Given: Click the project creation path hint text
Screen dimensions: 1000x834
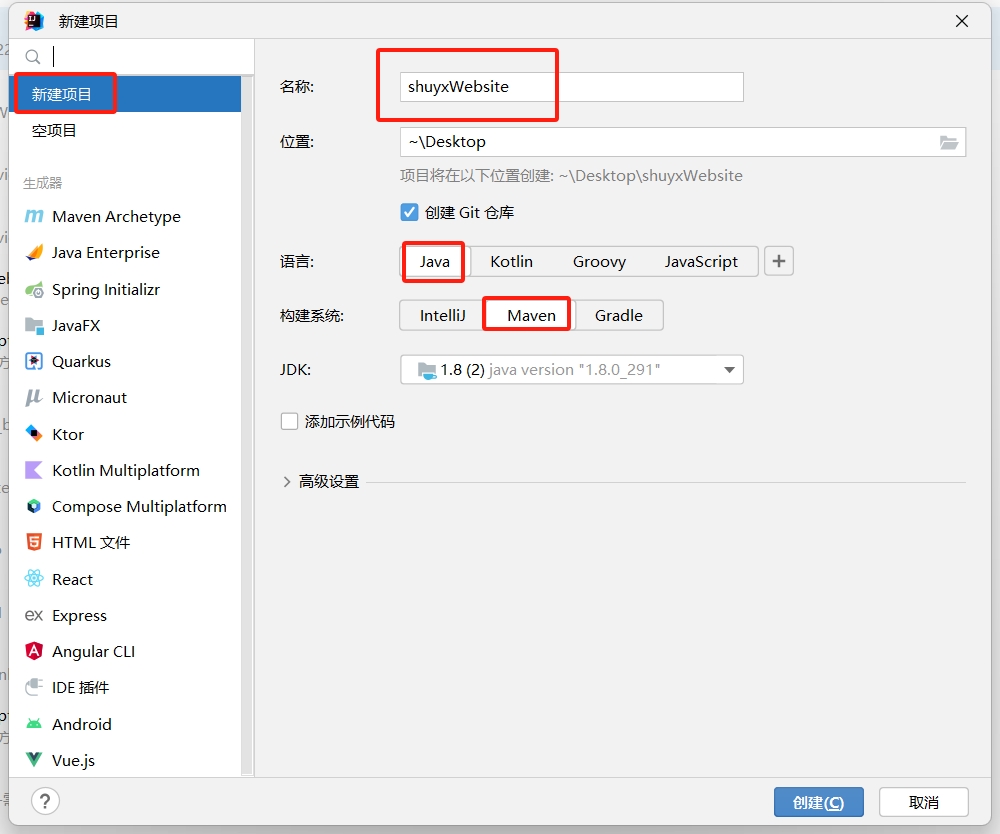Looking at the screenshot, I should tap(571, 176).
